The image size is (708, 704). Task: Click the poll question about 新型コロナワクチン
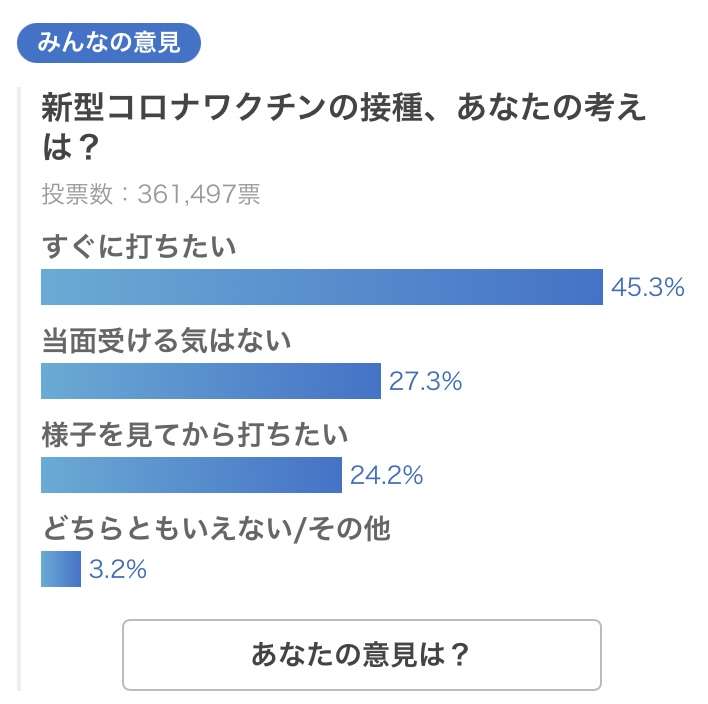click(343, 127)
